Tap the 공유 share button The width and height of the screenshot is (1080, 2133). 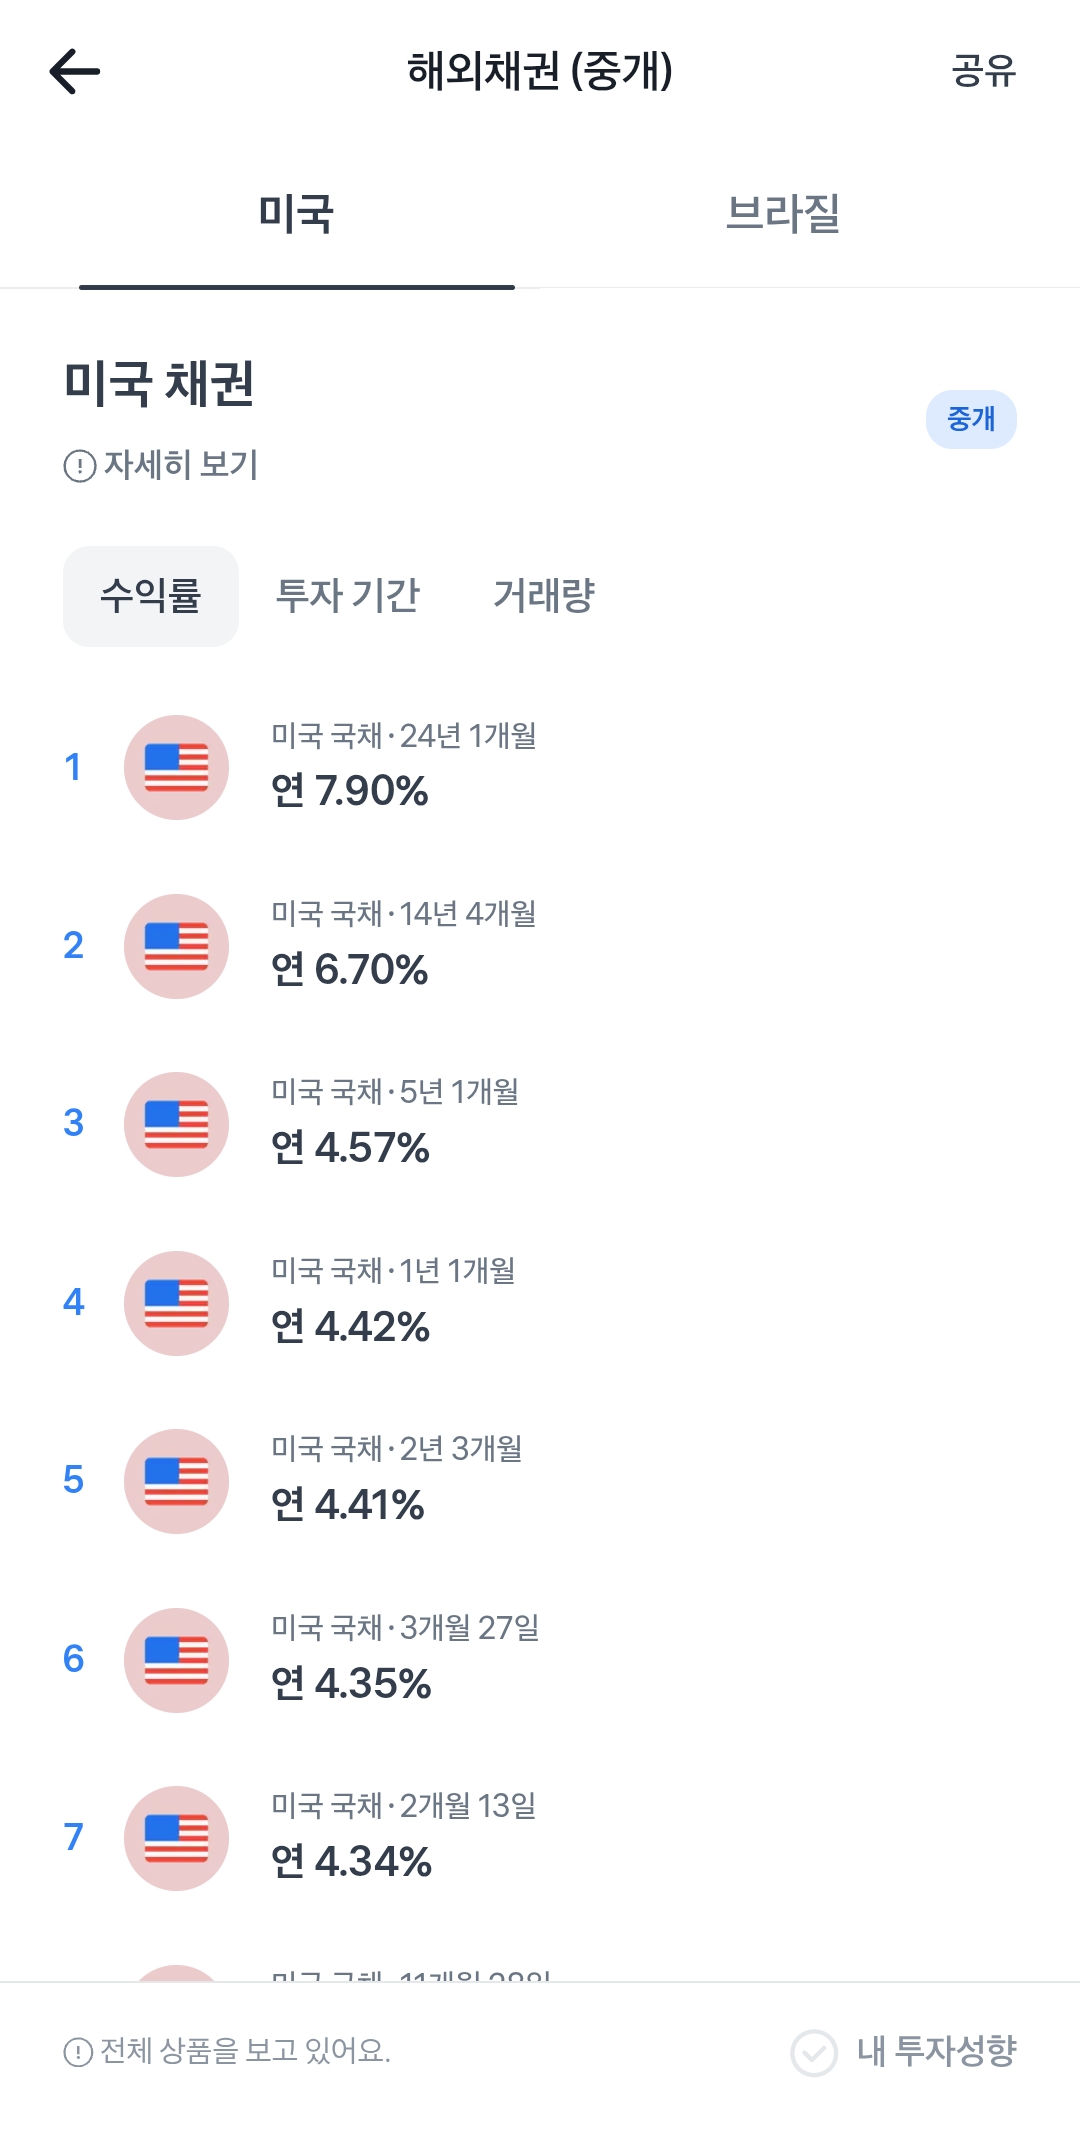tap(983, 71)
